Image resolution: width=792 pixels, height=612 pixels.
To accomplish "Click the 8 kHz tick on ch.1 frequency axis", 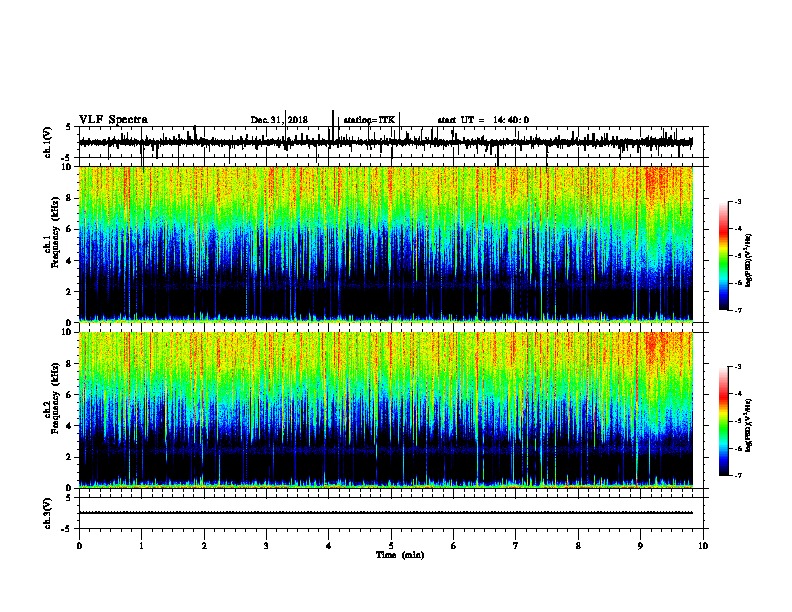I will 70,198.
